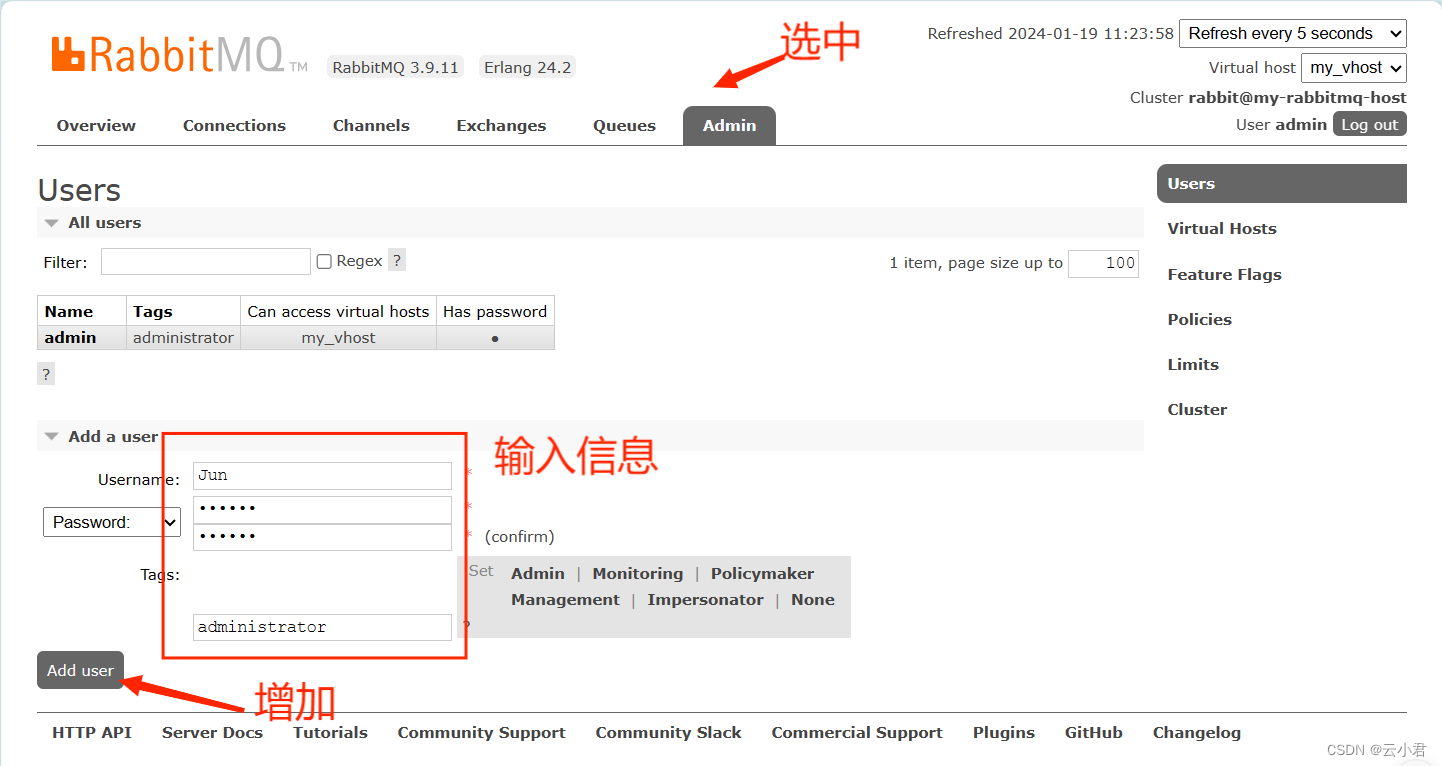This screenshot has height=766, width=1442.
Task: Open Policies in the sidebar
Action: (1199, 319)
